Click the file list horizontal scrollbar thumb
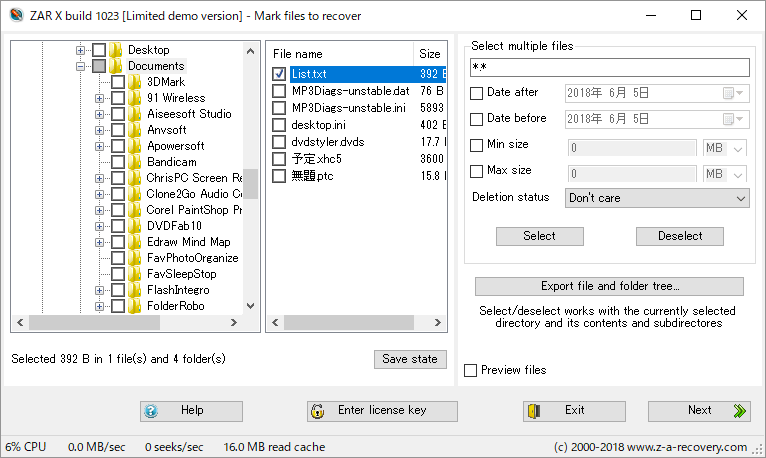766x458 pixels. [x=349, y=323]
